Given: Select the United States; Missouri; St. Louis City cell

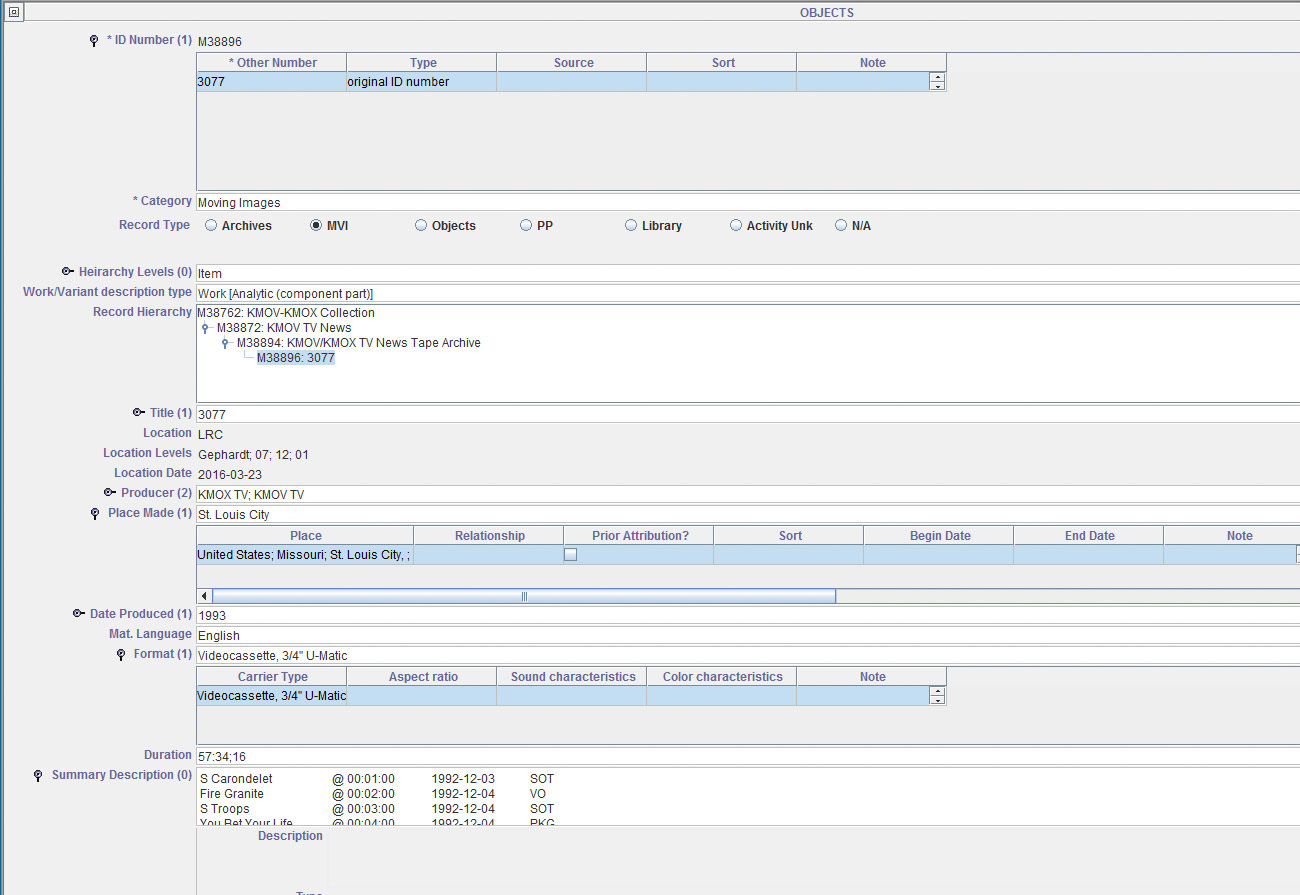Looking at the screenshot, I should click(x=305, y=555).
